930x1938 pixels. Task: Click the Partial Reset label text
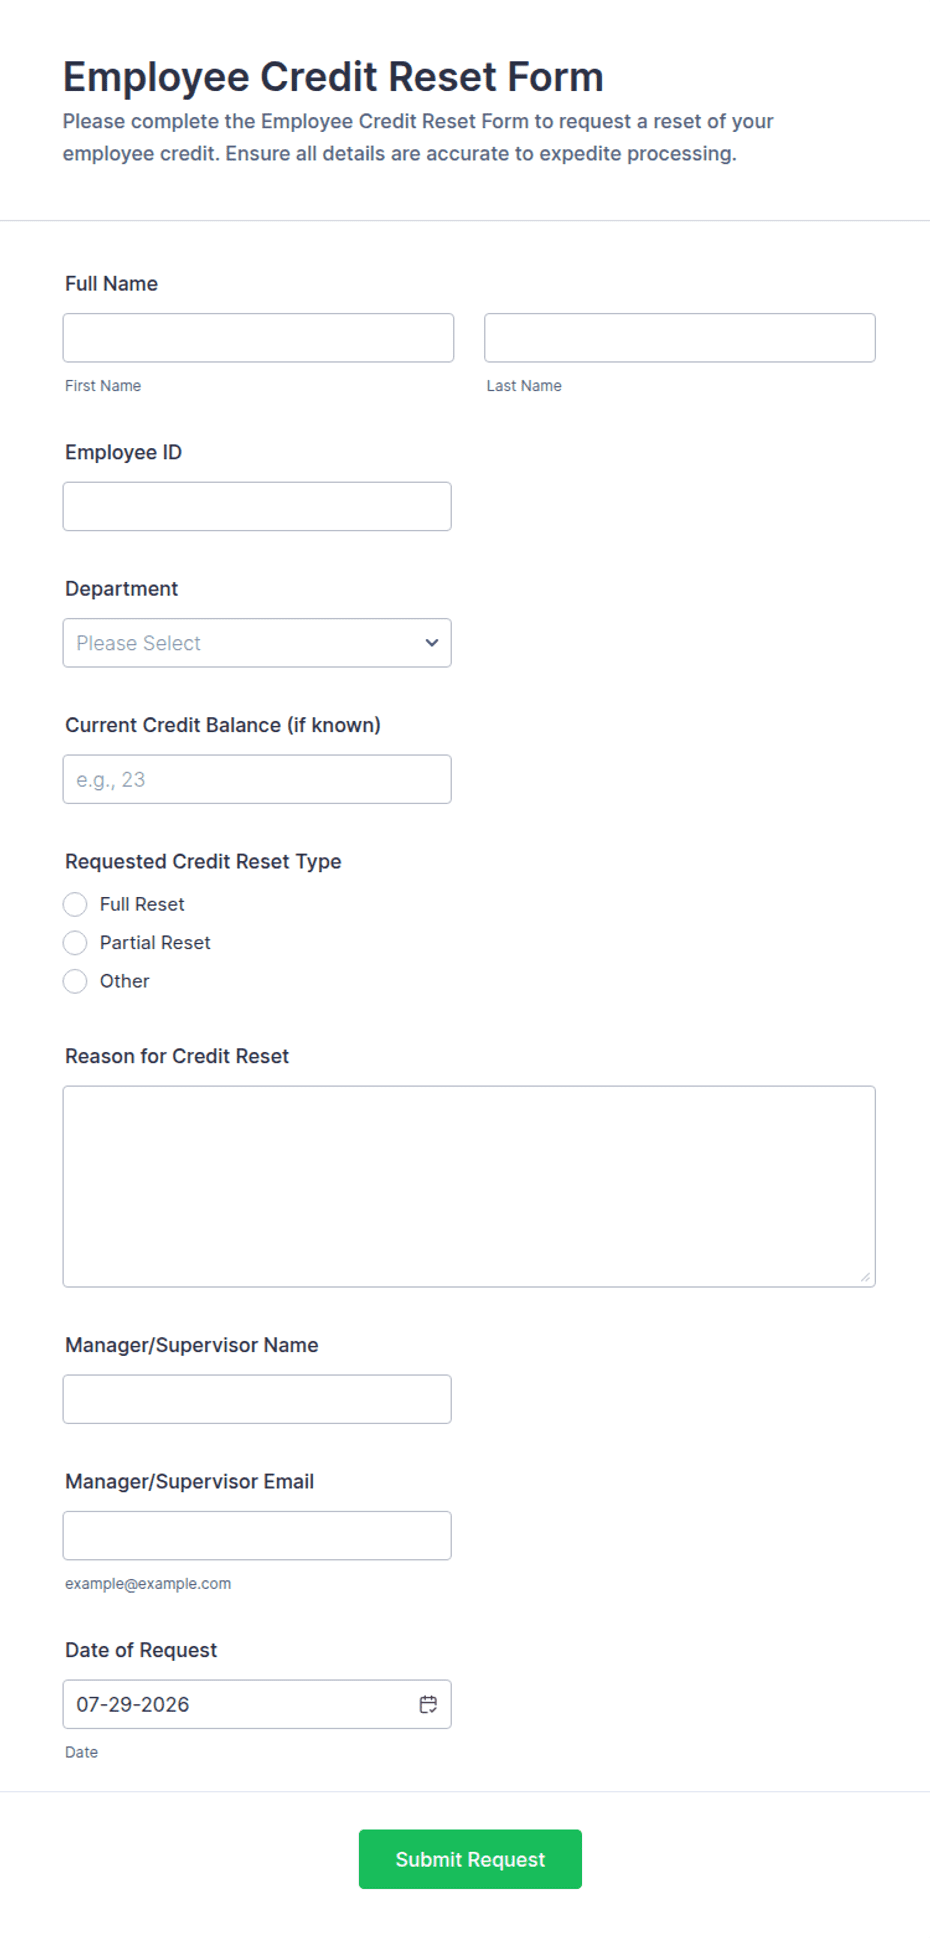click(155, 943)
